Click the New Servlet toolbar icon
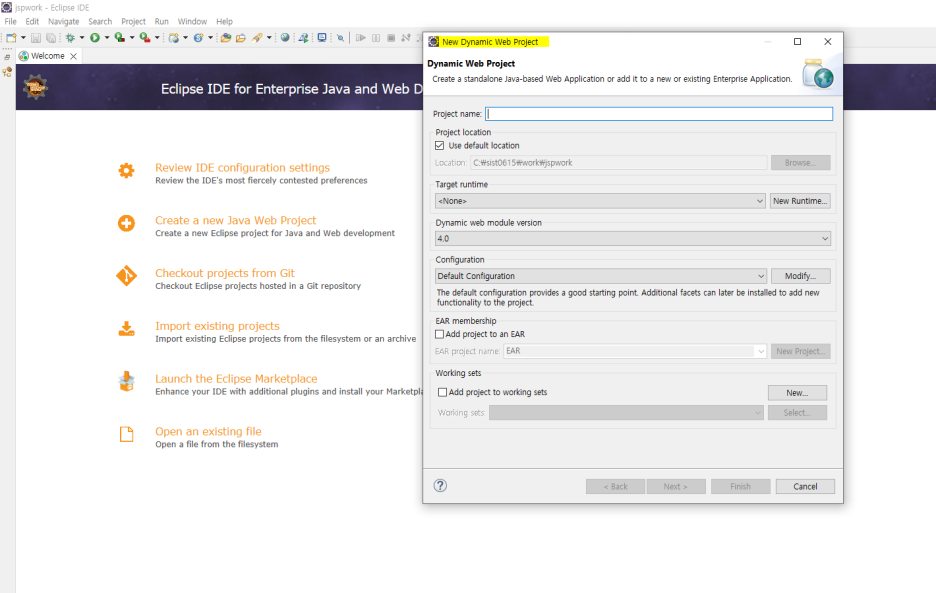 click(198, 38)
